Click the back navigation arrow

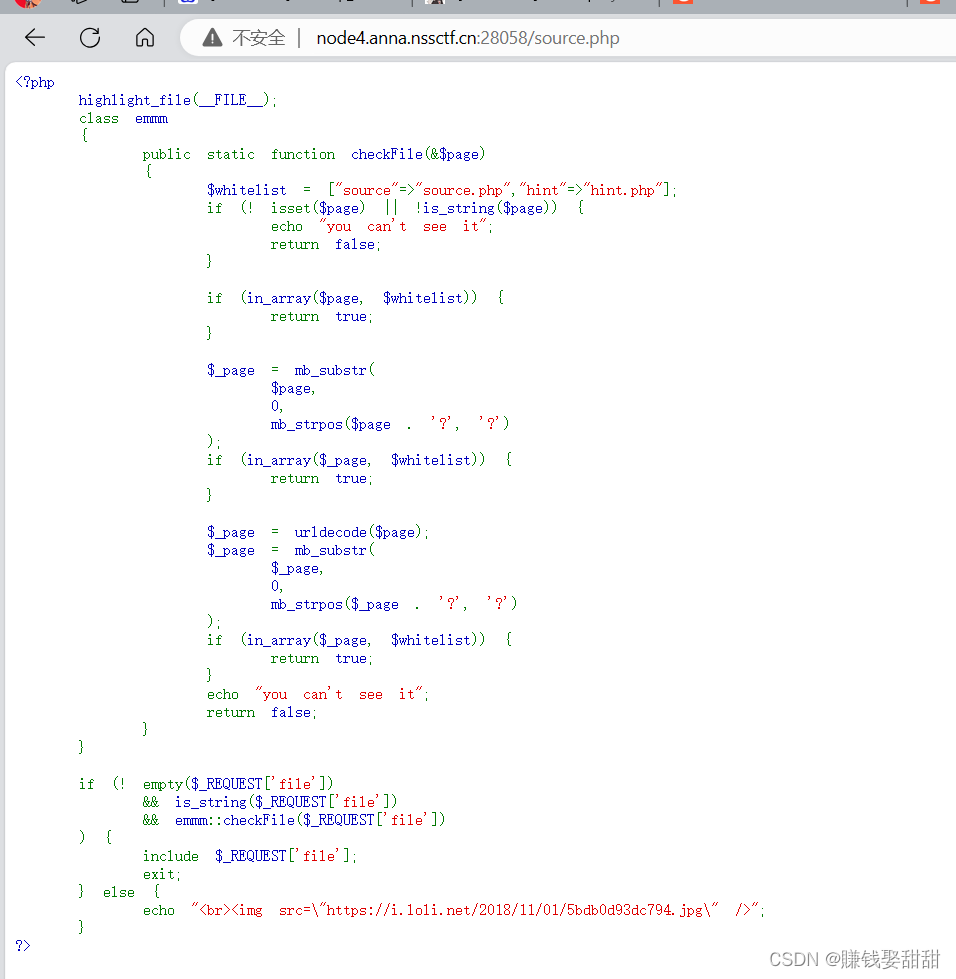pos(34,37)
